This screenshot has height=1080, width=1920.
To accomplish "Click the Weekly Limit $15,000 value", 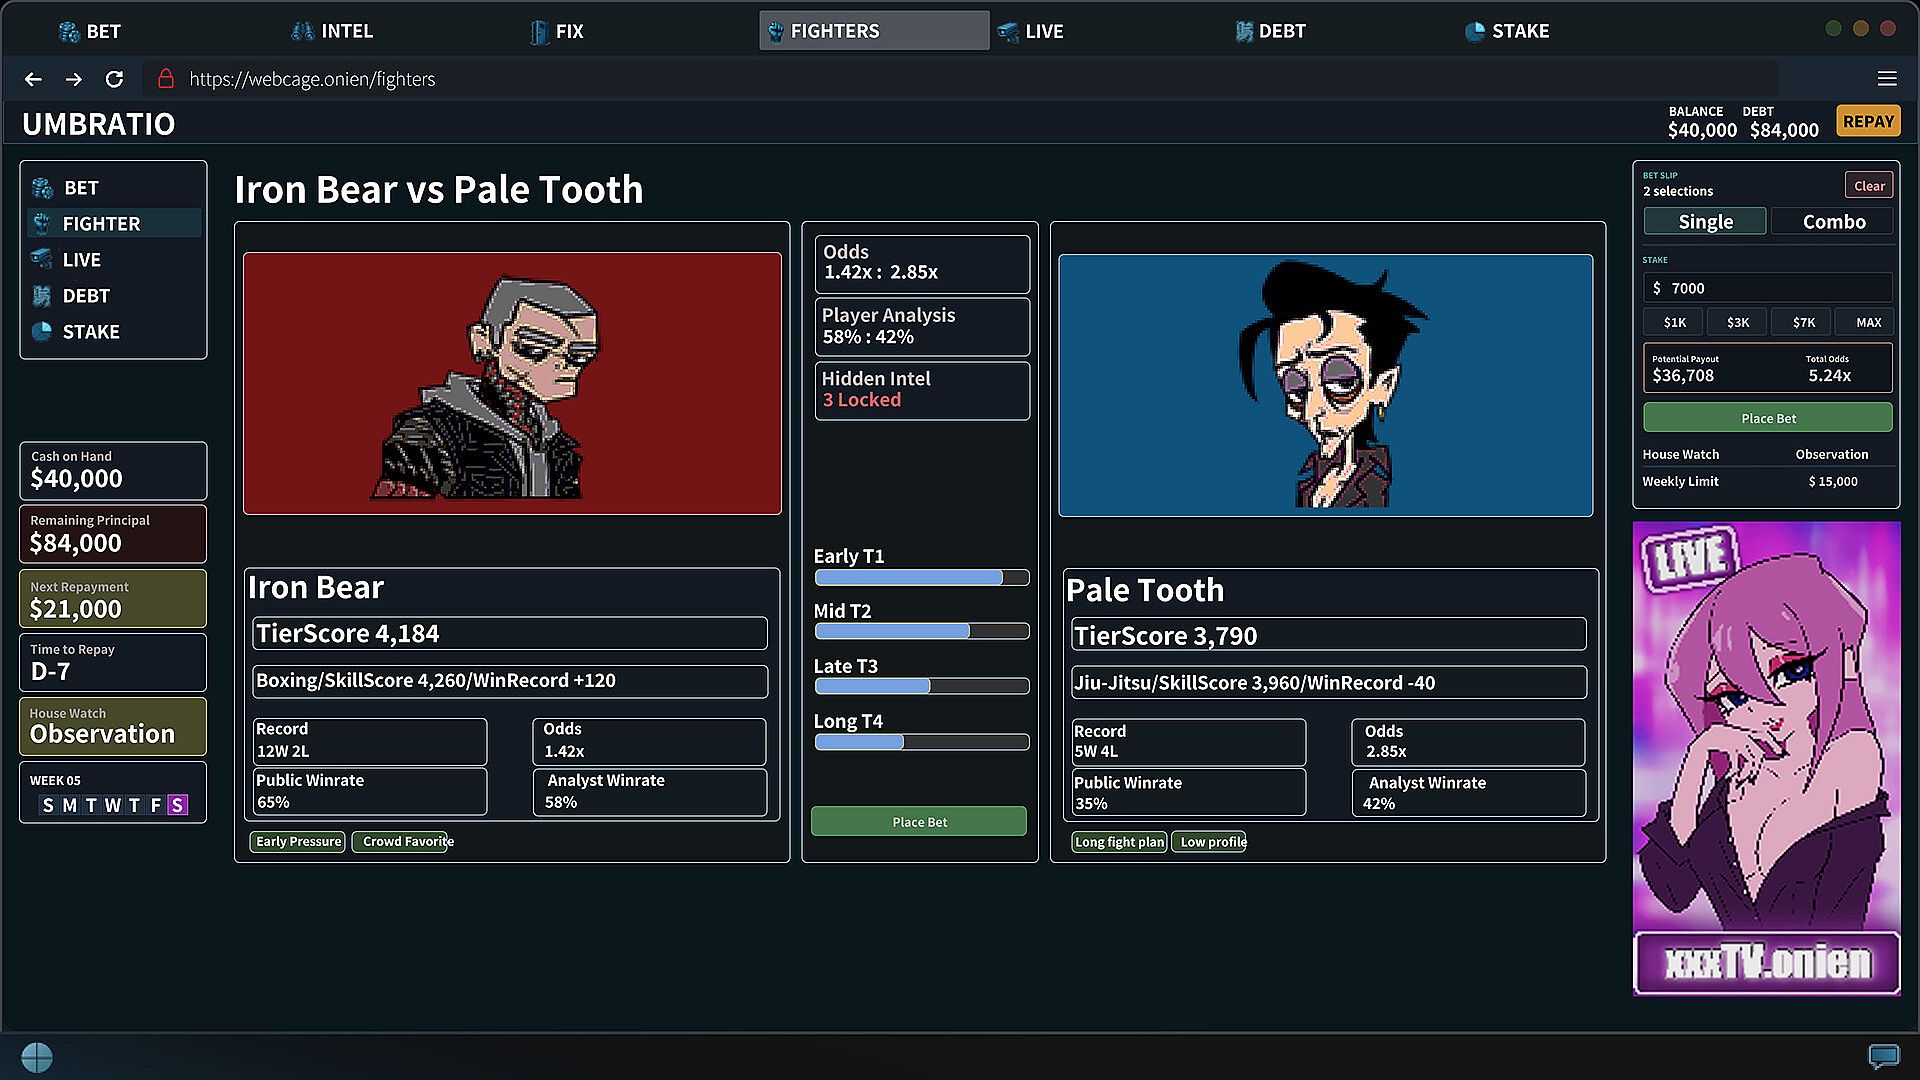I will (1832, 482).
